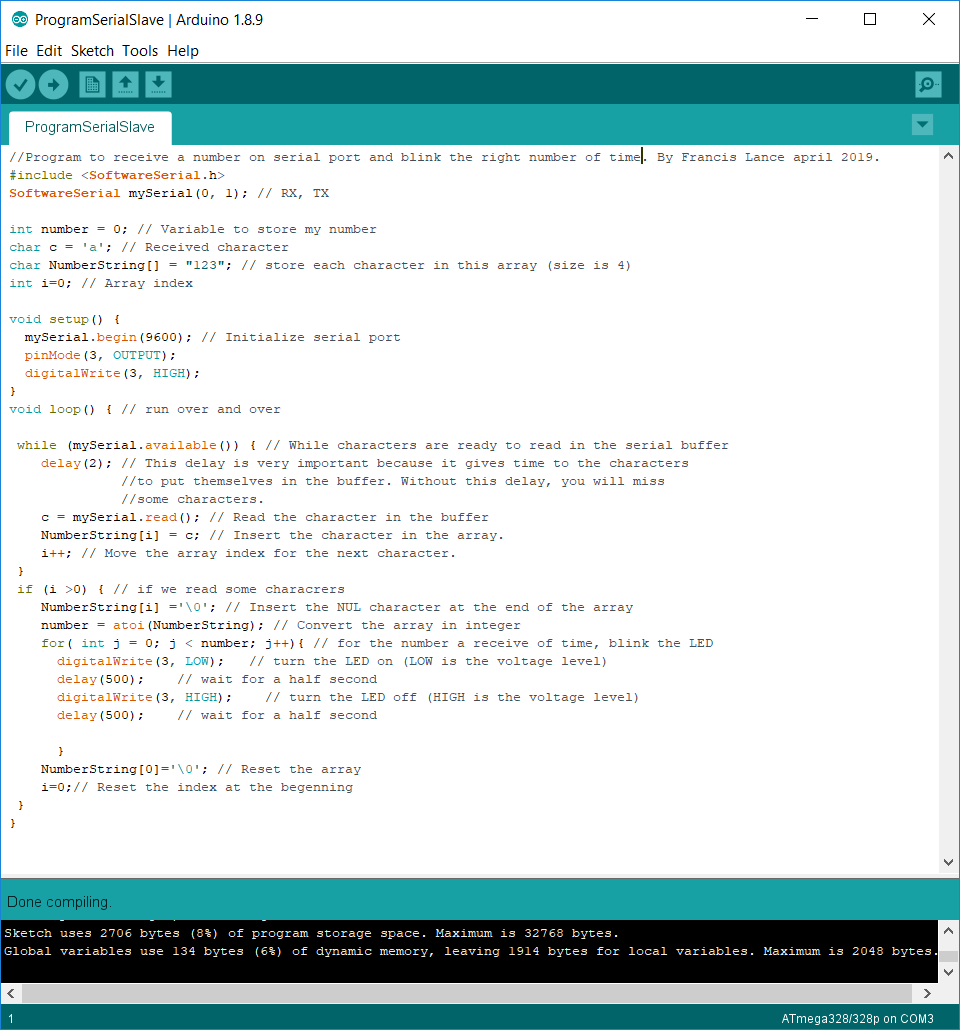
Task: Click horizontal scrollbar left arrow
Action: click(x=11, y=993)
